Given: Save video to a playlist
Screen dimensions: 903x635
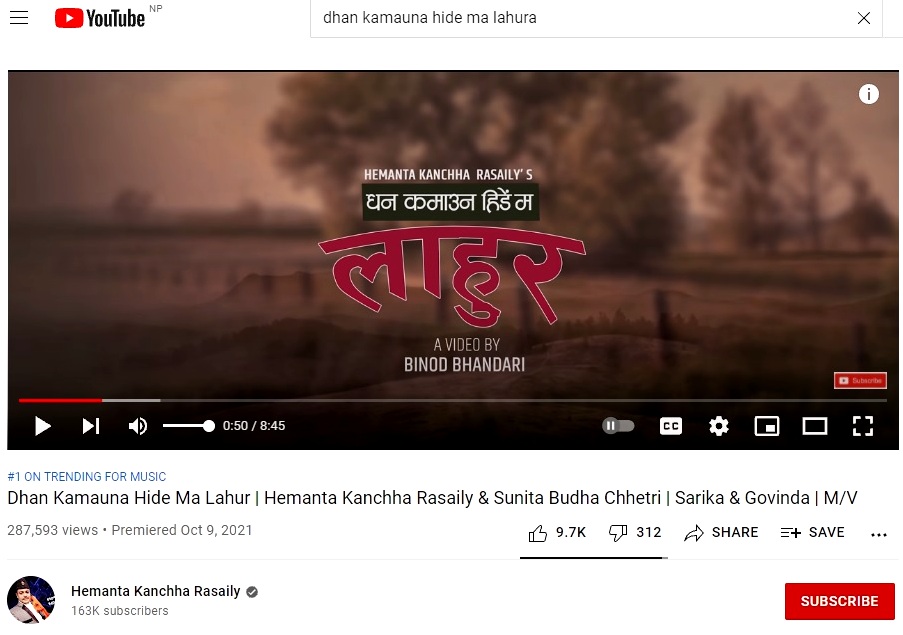Looking at the screenshot, I should coord(813,533).
